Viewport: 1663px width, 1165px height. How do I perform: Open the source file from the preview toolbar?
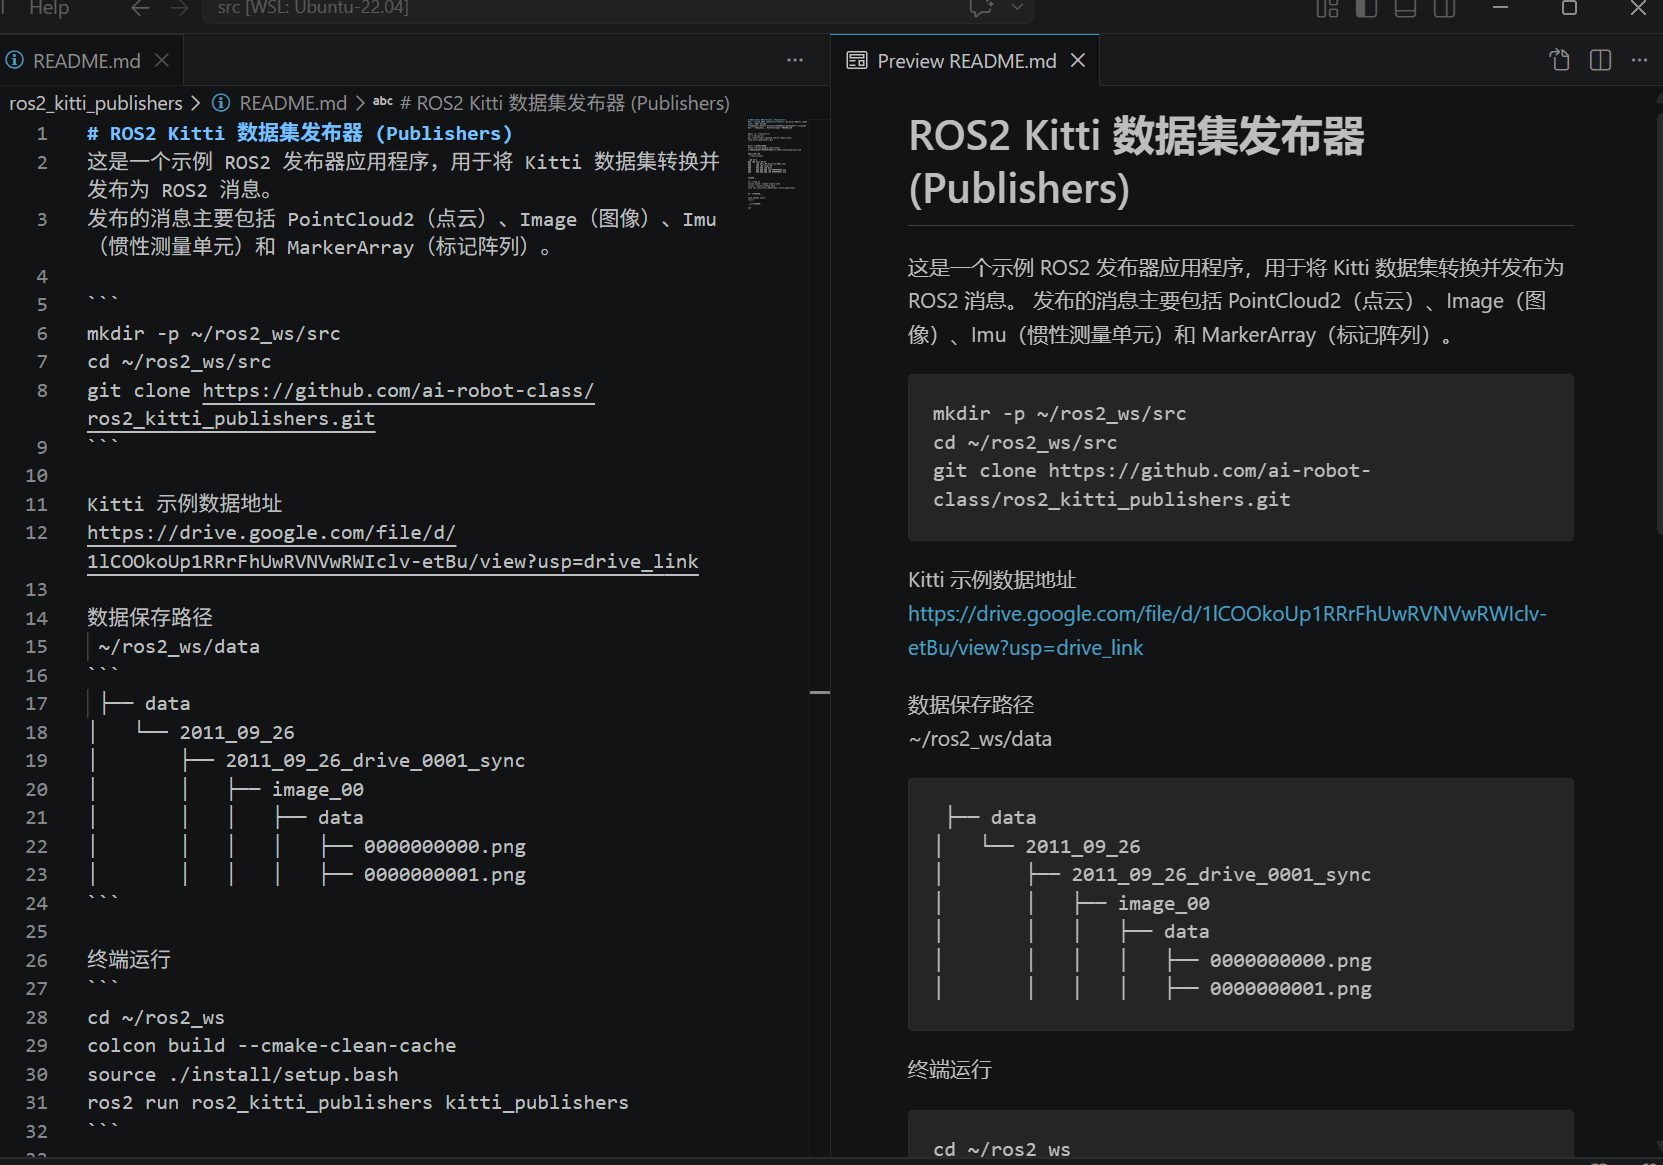(1559, 60)
